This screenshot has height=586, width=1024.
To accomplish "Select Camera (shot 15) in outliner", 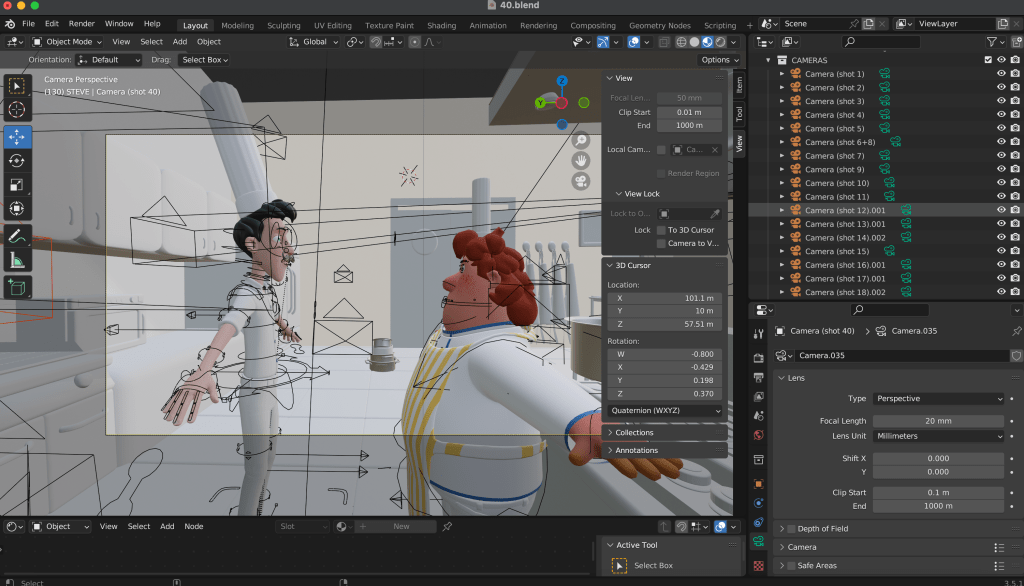I will point(835,251).
